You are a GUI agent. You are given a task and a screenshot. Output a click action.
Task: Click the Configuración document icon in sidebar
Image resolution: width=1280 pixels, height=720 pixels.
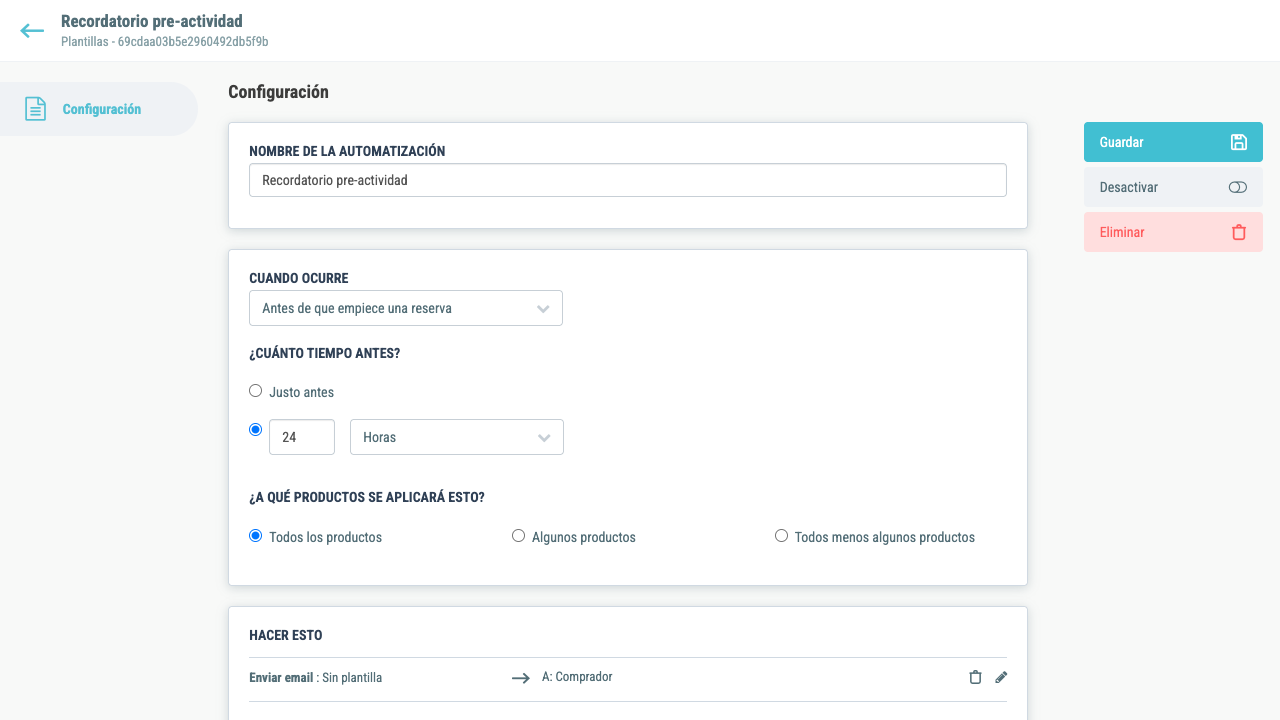[x=35, y=109]
